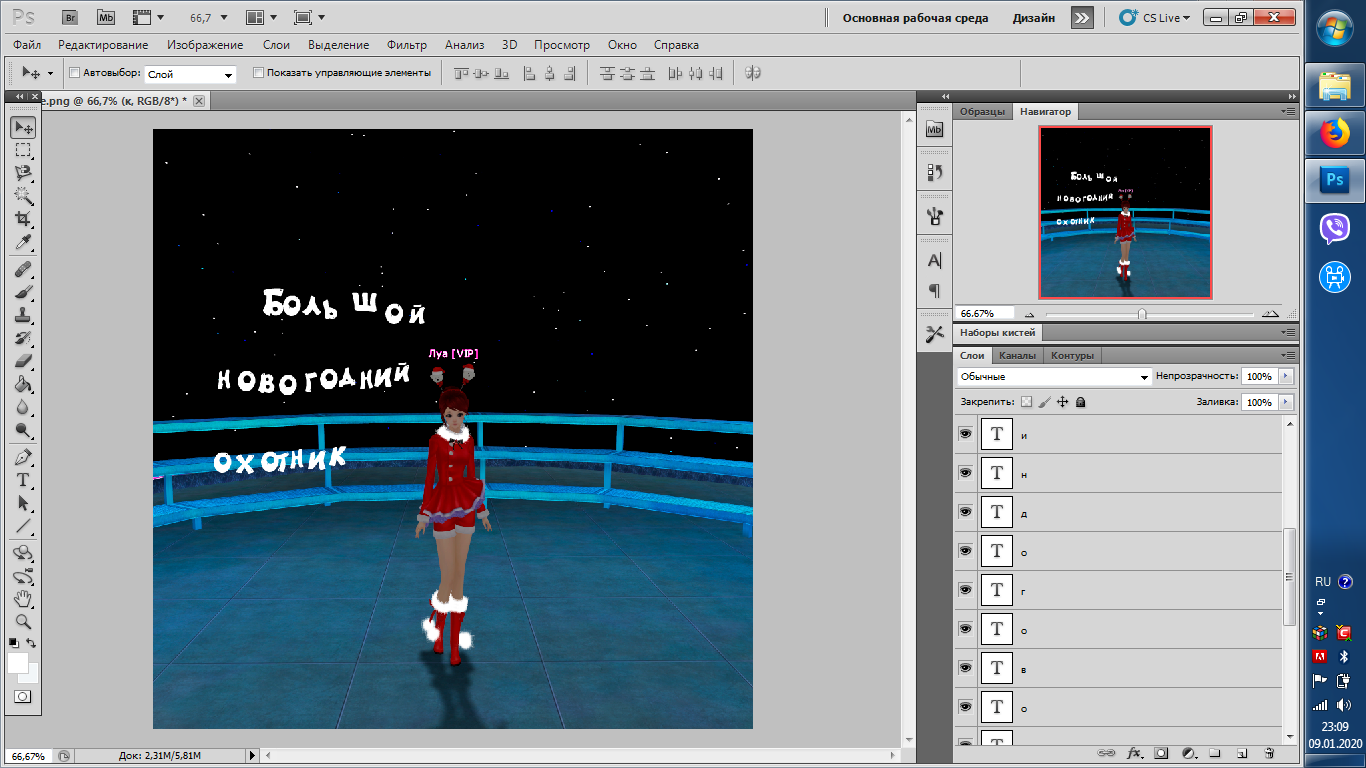Viewport: 1366px width, 768px height.
Task: Hide the layer named н
Action: pos(965,472)
